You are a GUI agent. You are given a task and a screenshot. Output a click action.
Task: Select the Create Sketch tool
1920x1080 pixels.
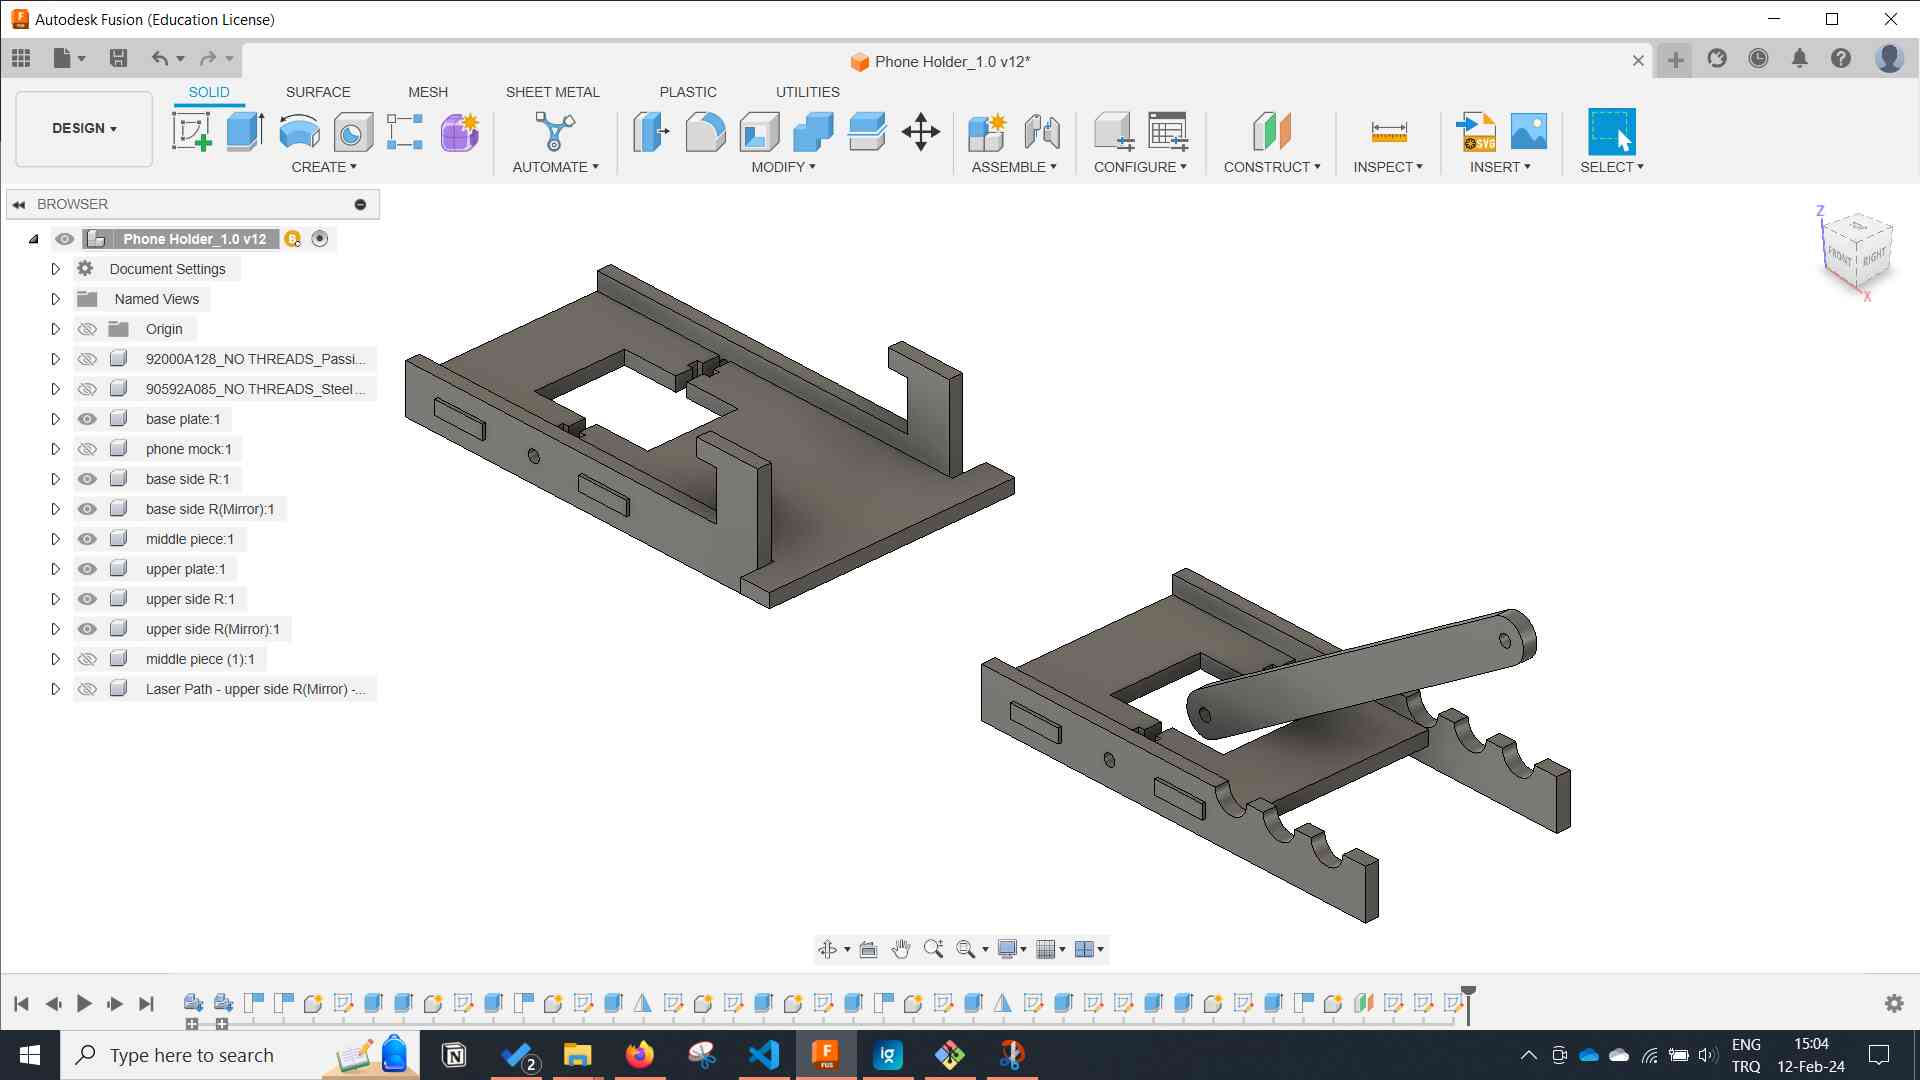(x=191, y=131)
